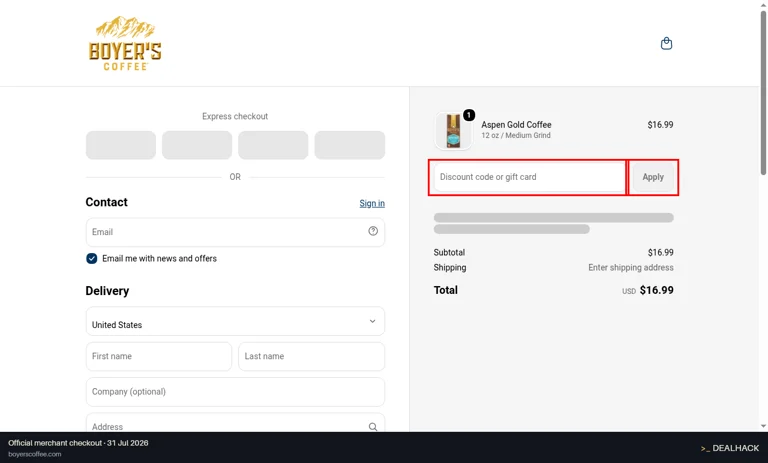Click the scrollbar down arrow
The height and width of the screenshot is (463, 768).
764,426
